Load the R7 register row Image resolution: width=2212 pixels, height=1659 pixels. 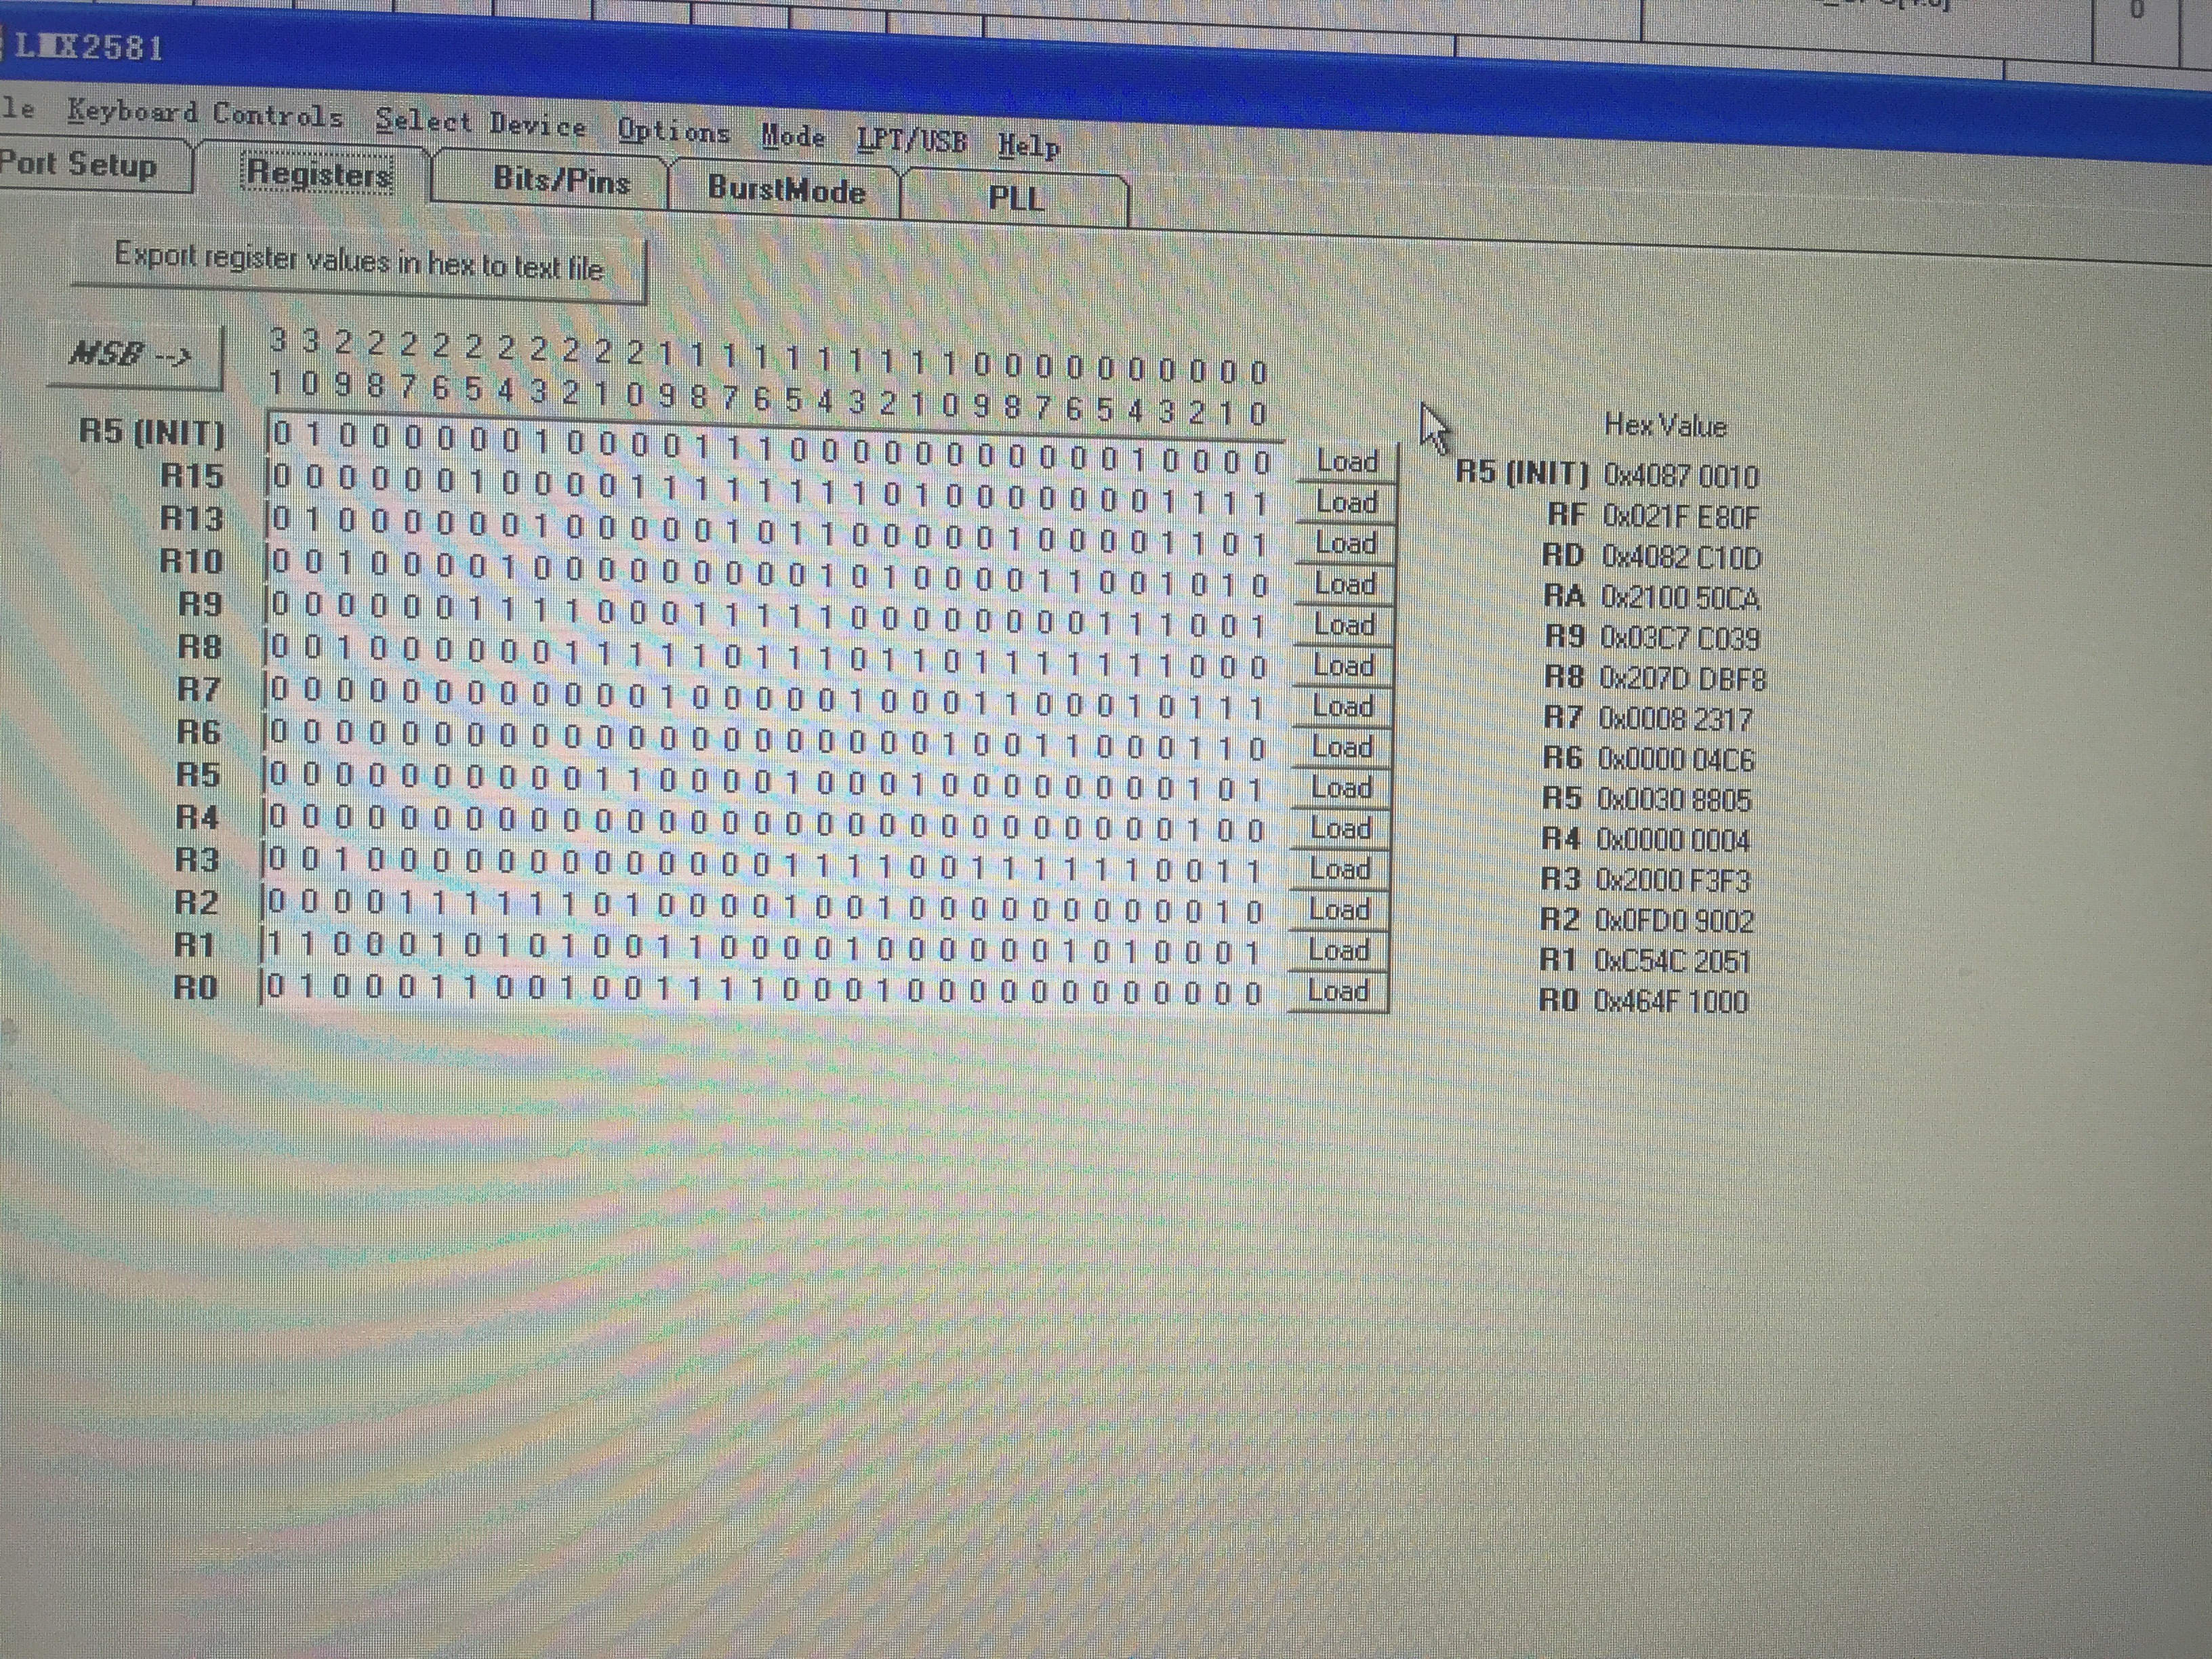1342,707
